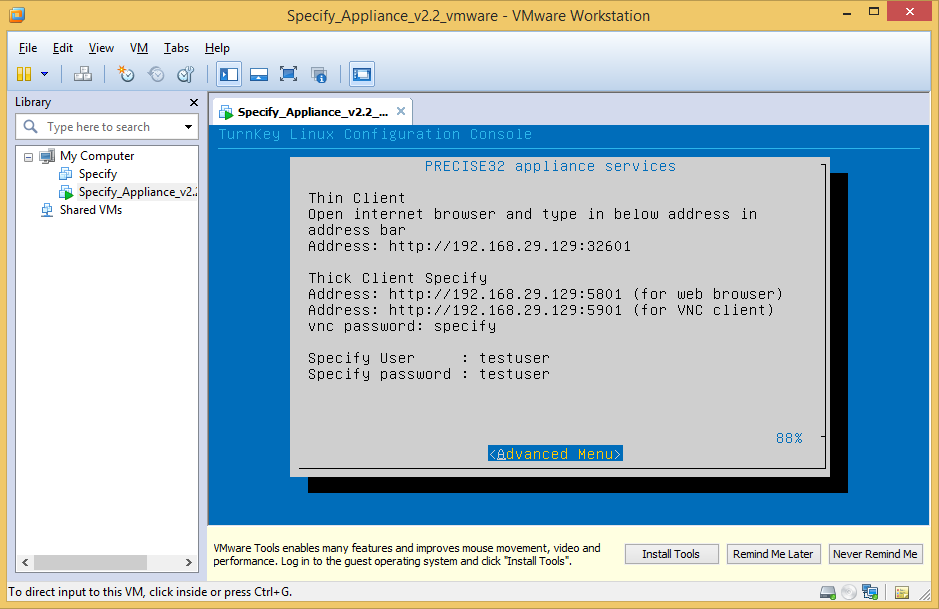Open the Tabs menu
Image resolution: width=939 pixels, height=609 pixels.
(x=176, y=48)
